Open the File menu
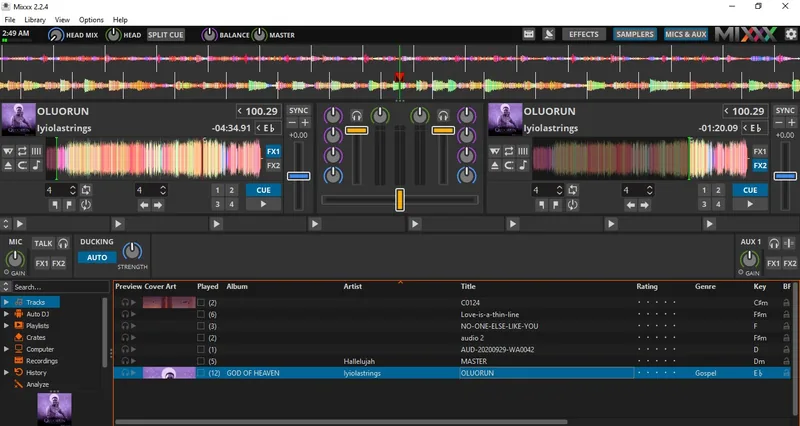 10,19
